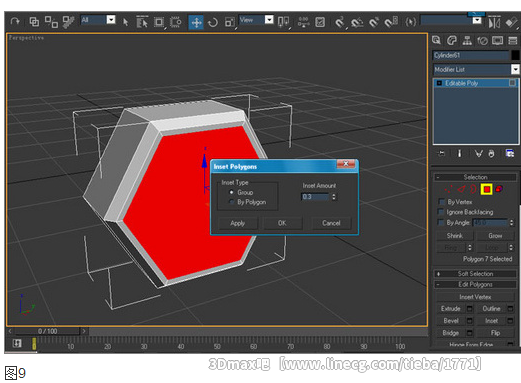Click the Mirror tool icon

(494, 23)
